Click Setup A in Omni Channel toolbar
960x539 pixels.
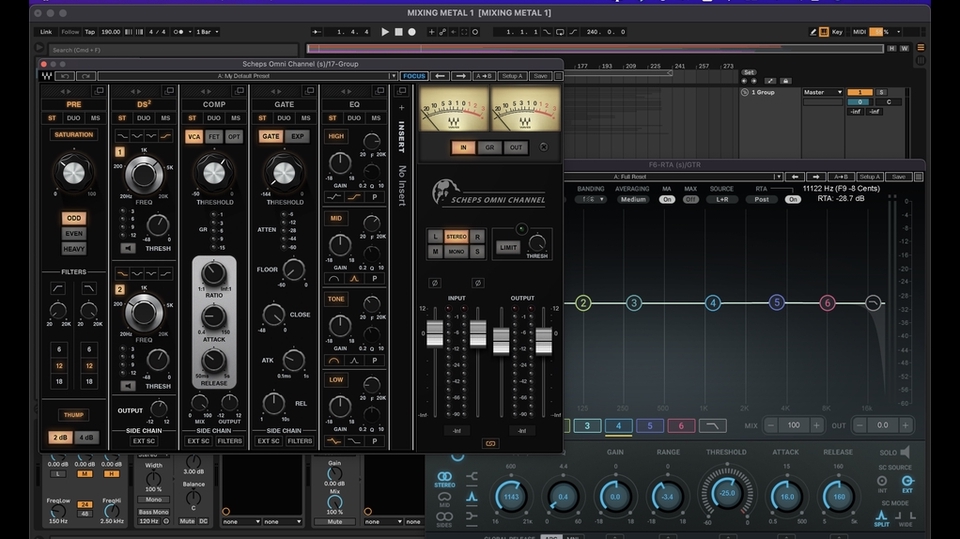tap(512, 76)
